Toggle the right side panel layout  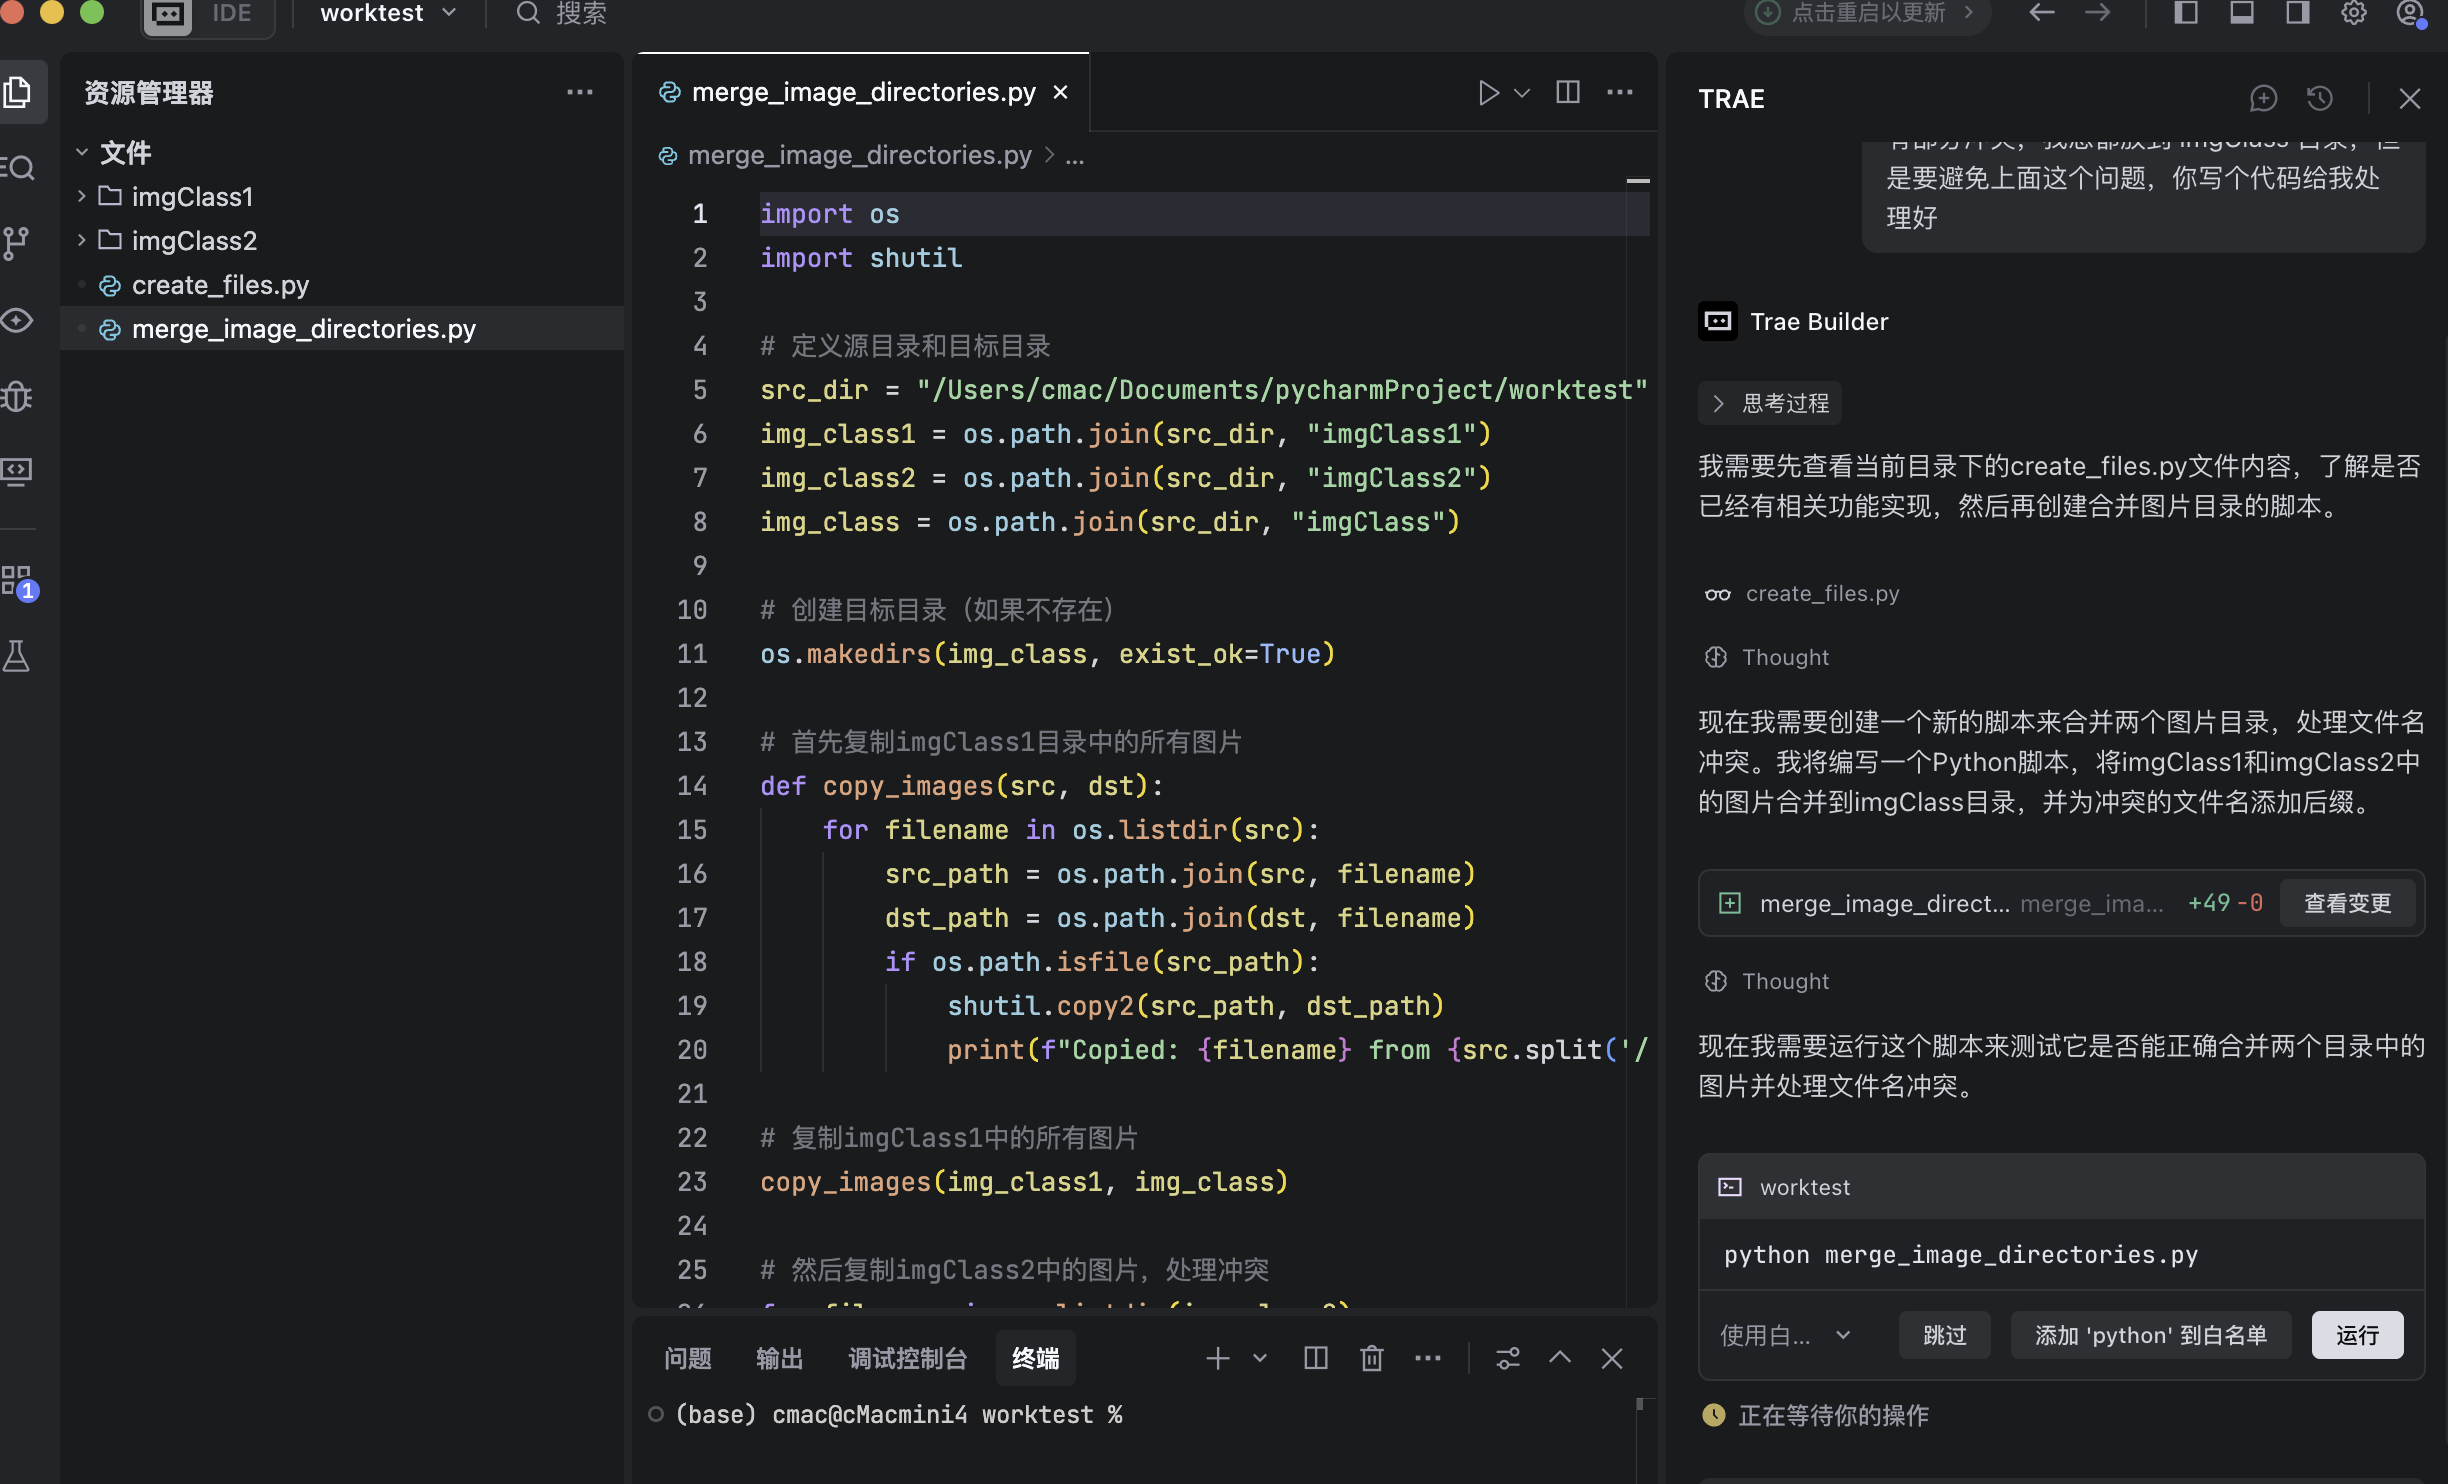(2298, 13)
